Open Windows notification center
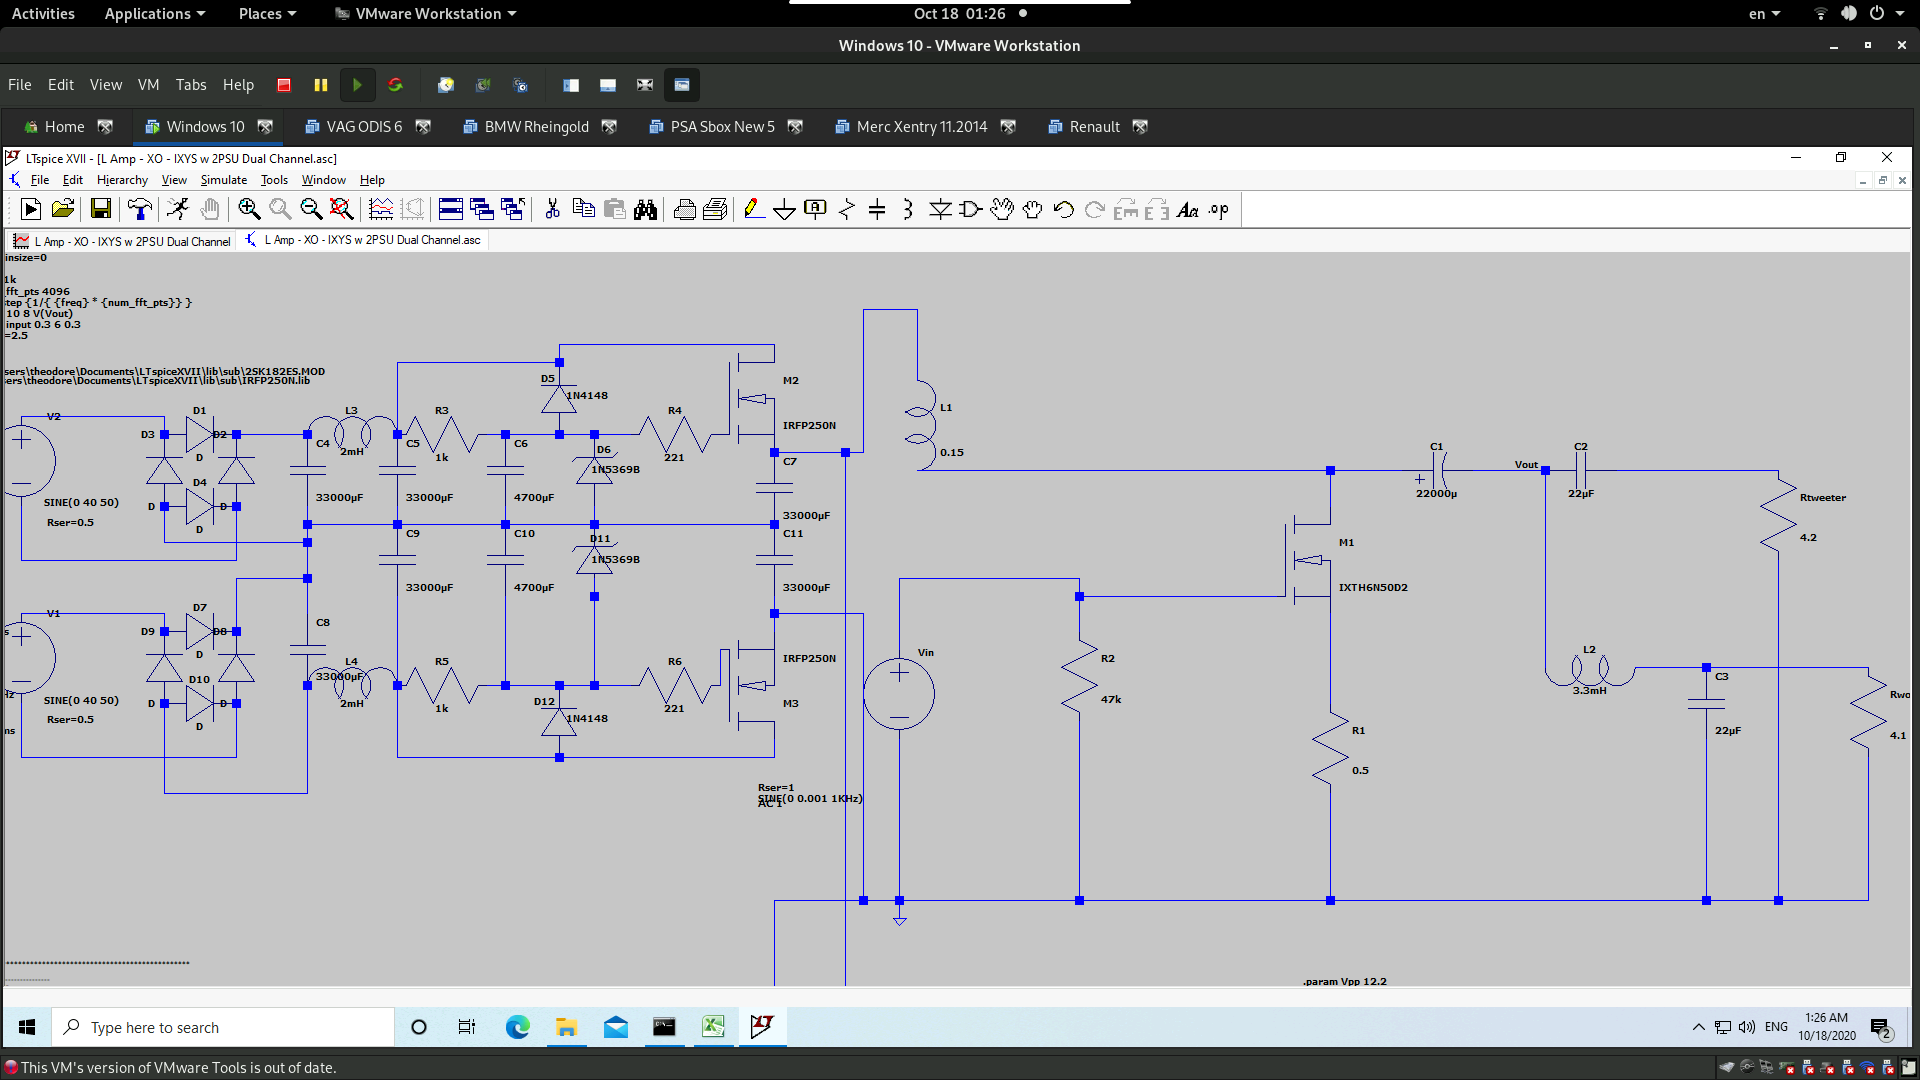 coord(1880,1027)
